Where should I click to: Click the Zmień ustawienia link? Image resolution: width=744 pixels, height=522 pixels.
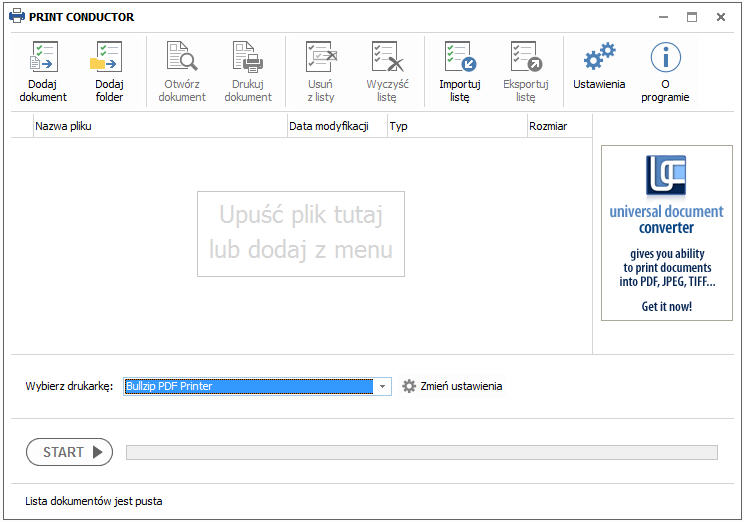[x=460, y=387]
